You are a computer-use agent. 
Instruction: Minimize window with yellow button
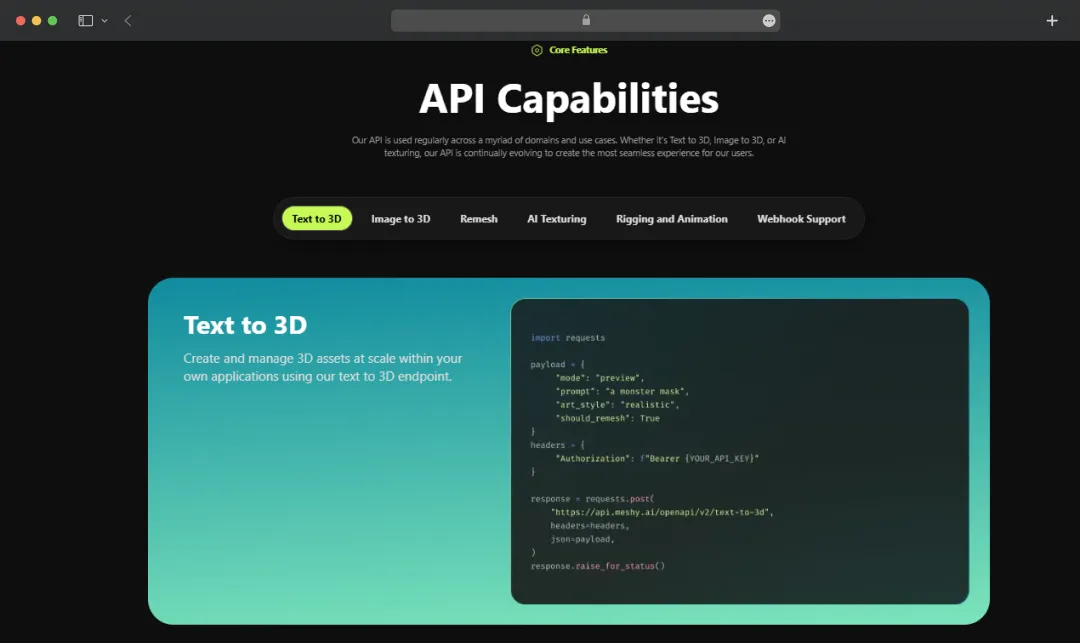pyautogui.click(x=37, y=21)
